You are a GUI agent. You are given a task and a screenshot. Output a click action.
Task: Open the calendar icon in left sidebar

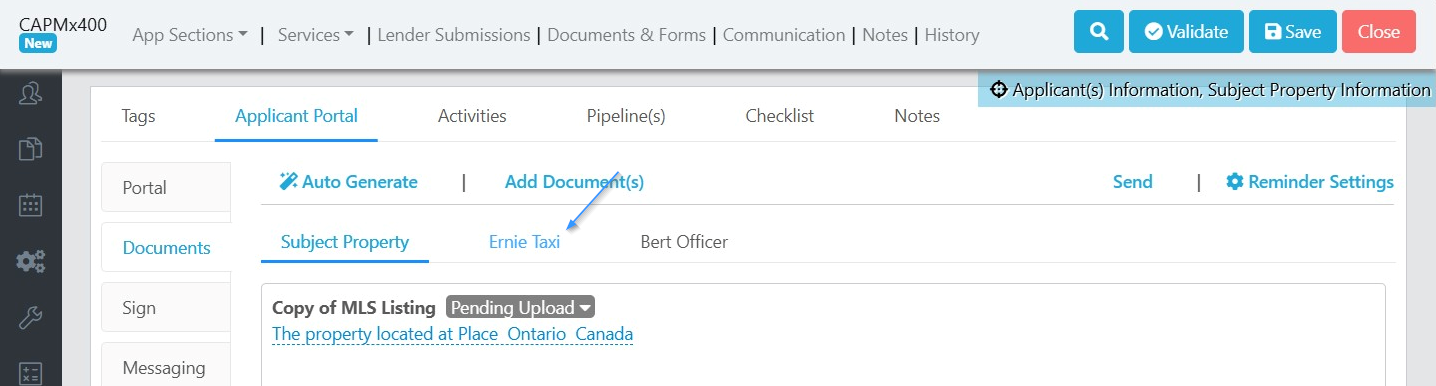tap(30, 205)
